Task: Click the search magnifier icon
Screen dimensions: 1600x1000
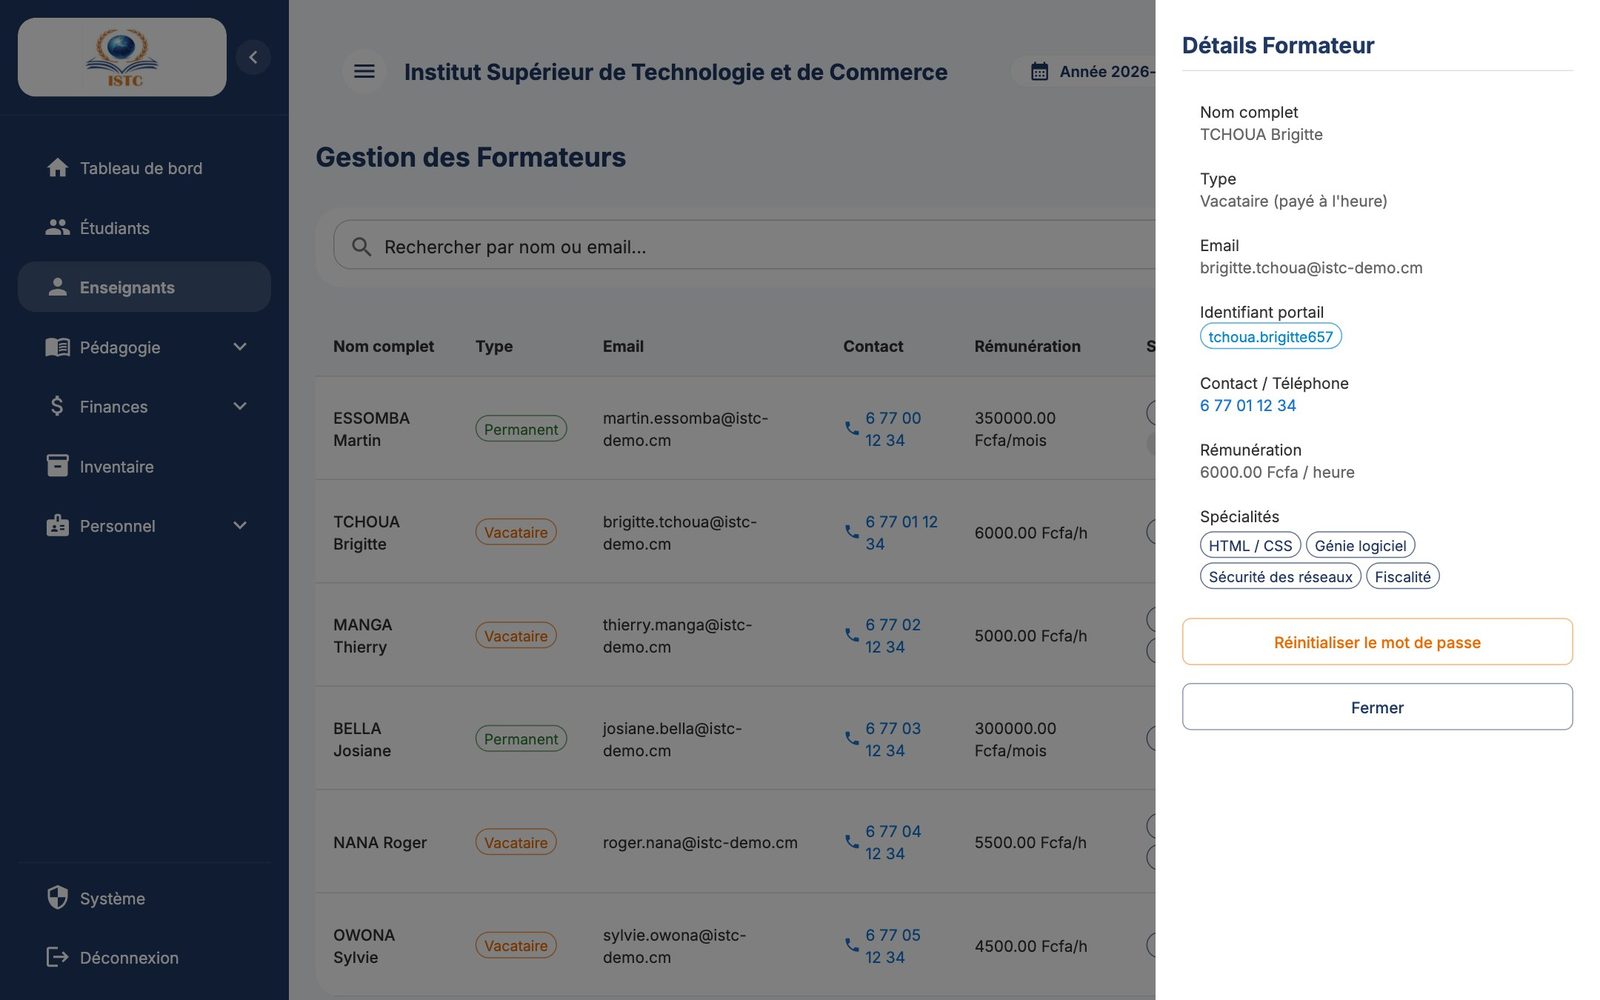Action: [362, 247]
